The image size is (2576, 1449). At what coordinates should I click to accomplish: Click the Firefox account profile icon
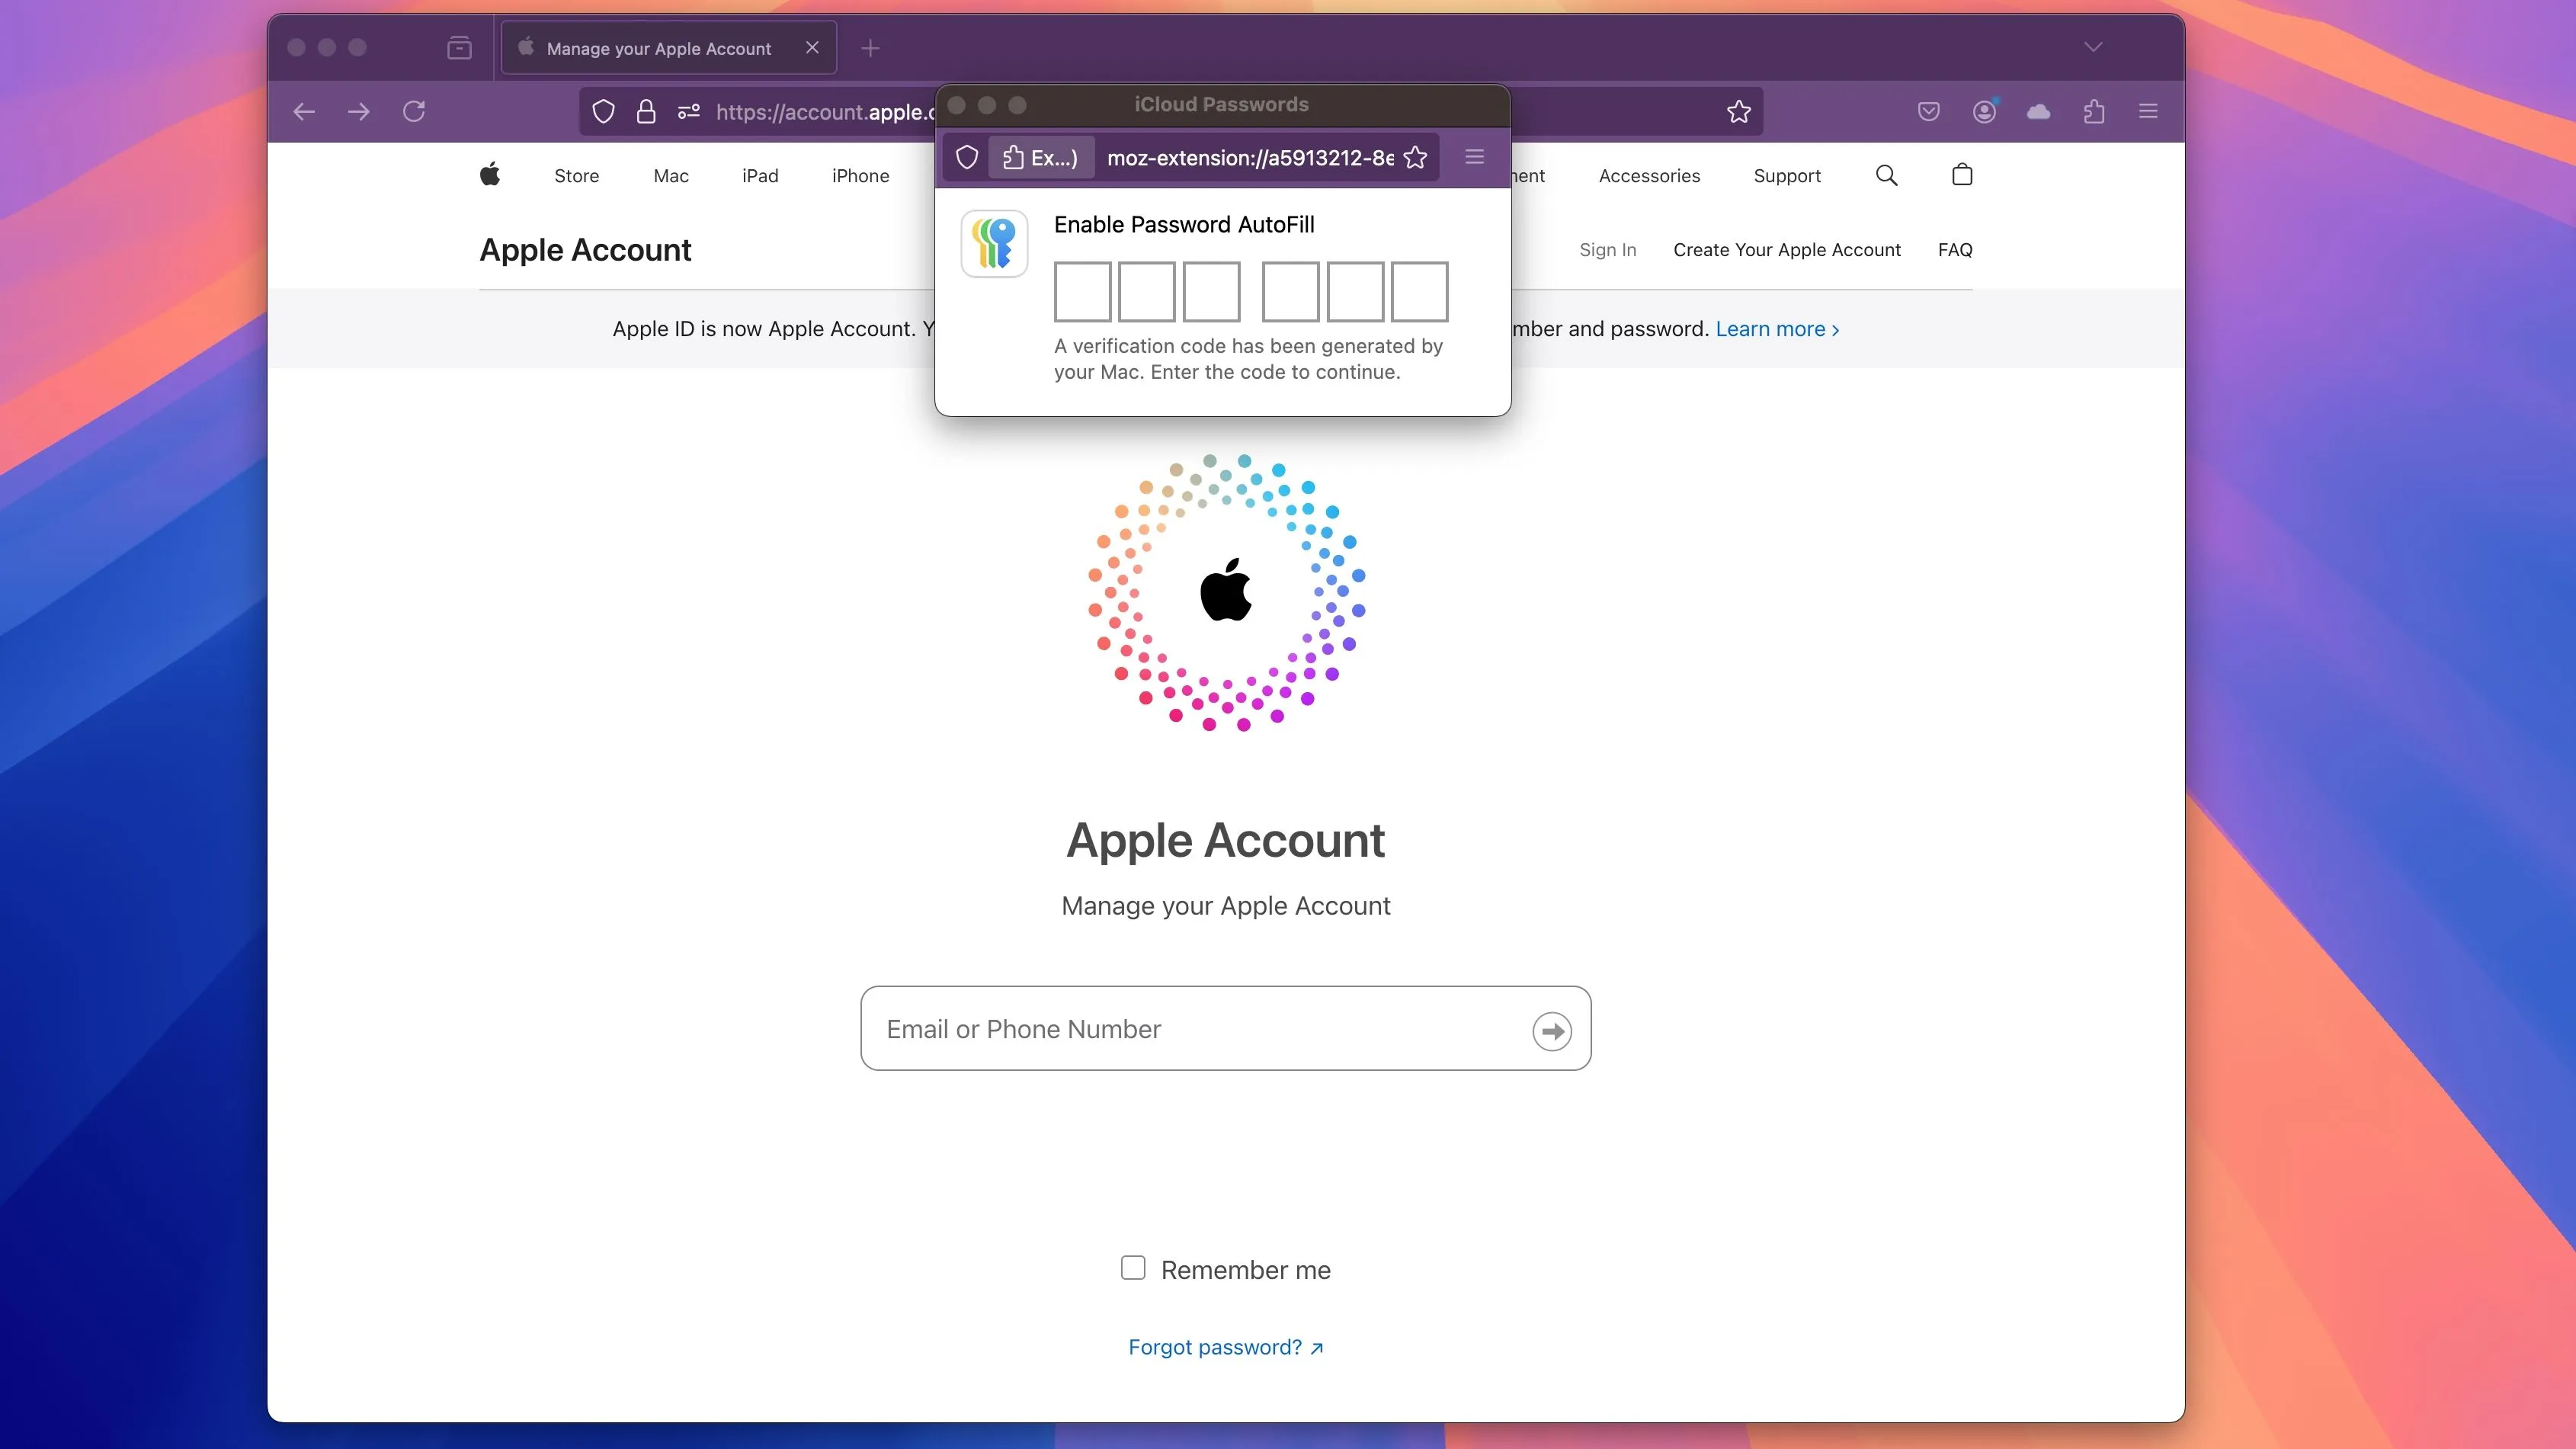(x=1985, y=111)
